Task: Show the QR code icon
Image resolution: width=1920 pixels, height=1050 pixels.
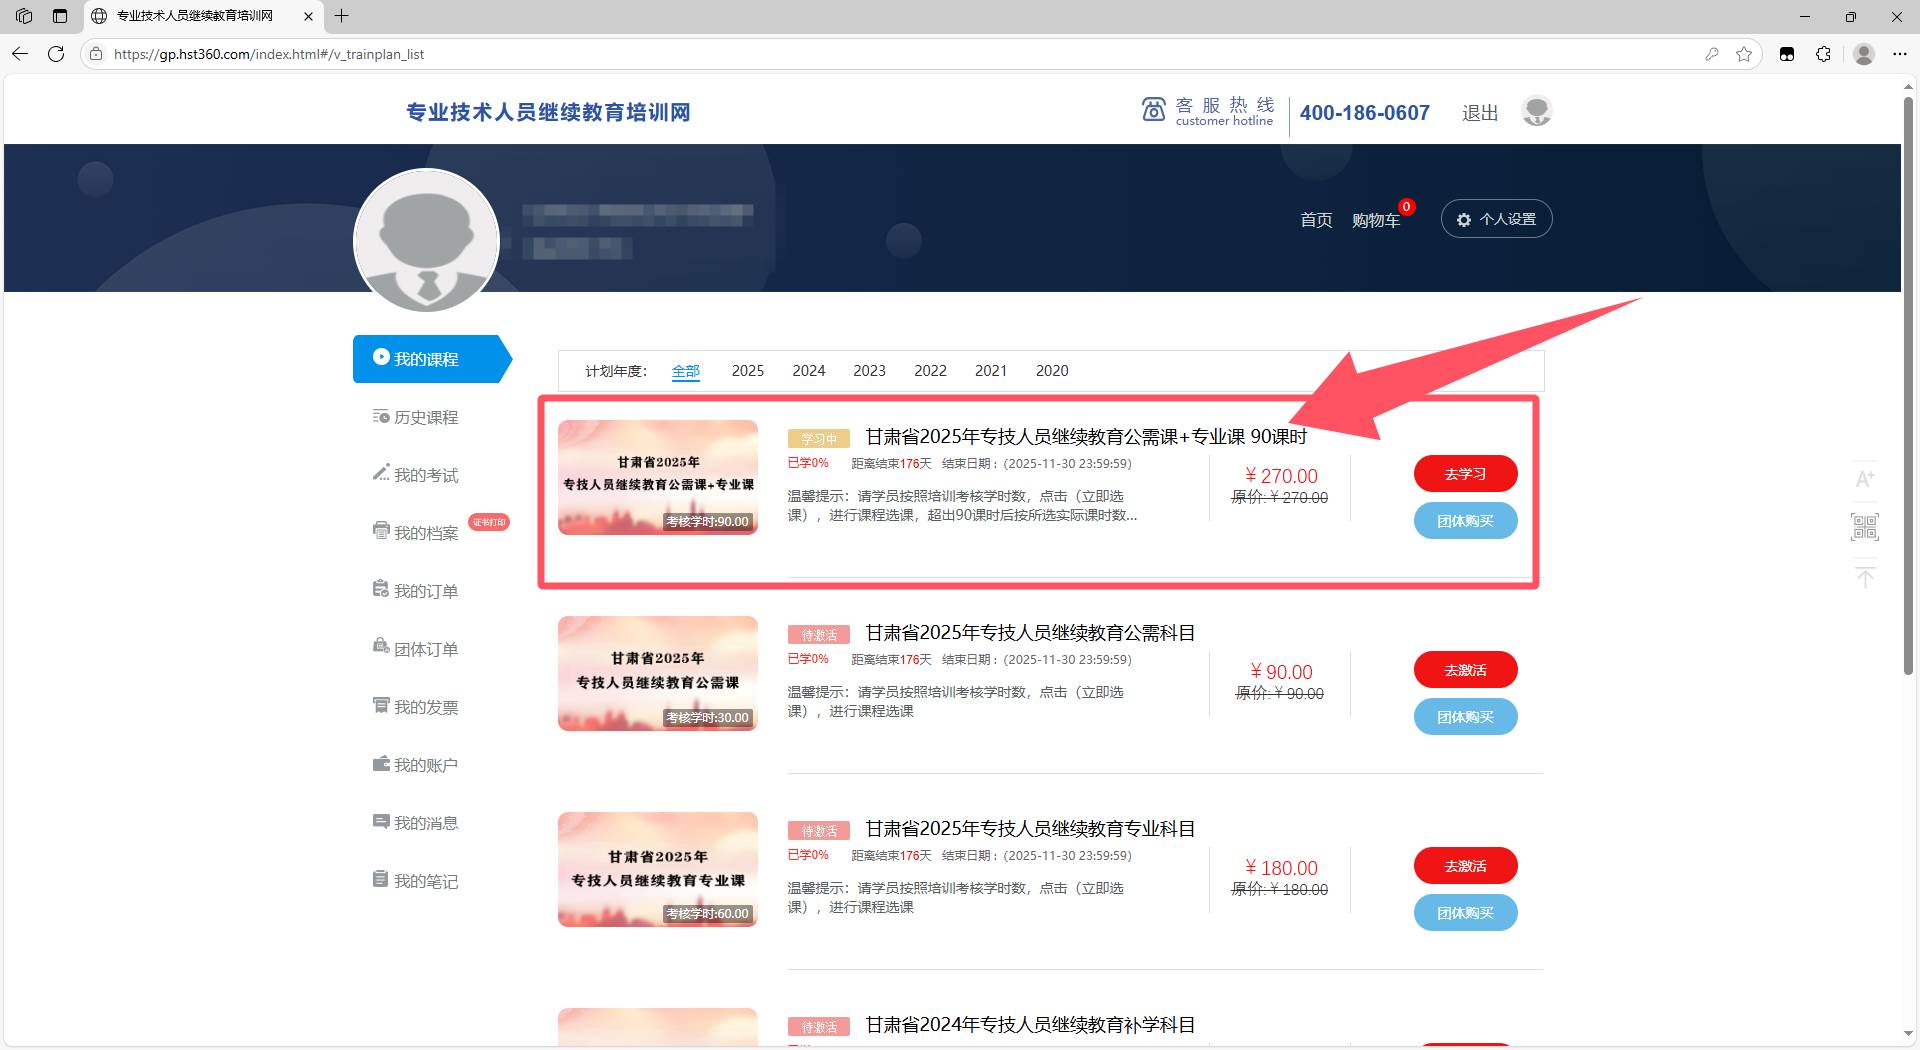Action: click(x=1865, y=527)
